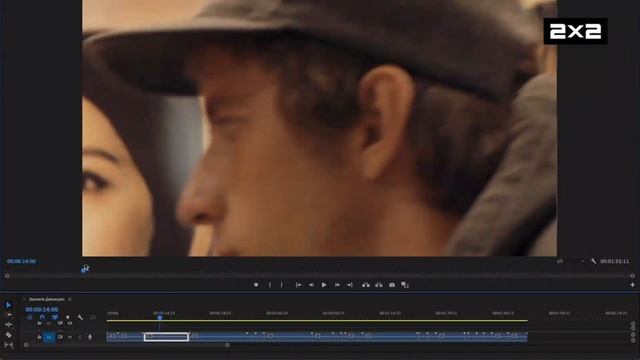Viewport: 640px width, 360px height.
Task: Click the Mark Out button
Action: click(x=282, y=285)
